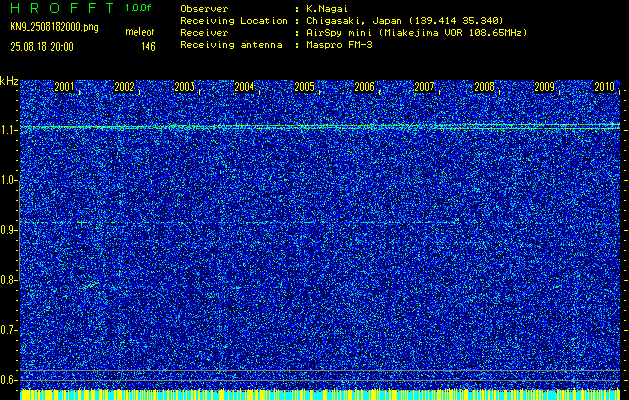This screenshot has height=400, width=629.
Task: Click time marker 2010
Action: [605, 87]
